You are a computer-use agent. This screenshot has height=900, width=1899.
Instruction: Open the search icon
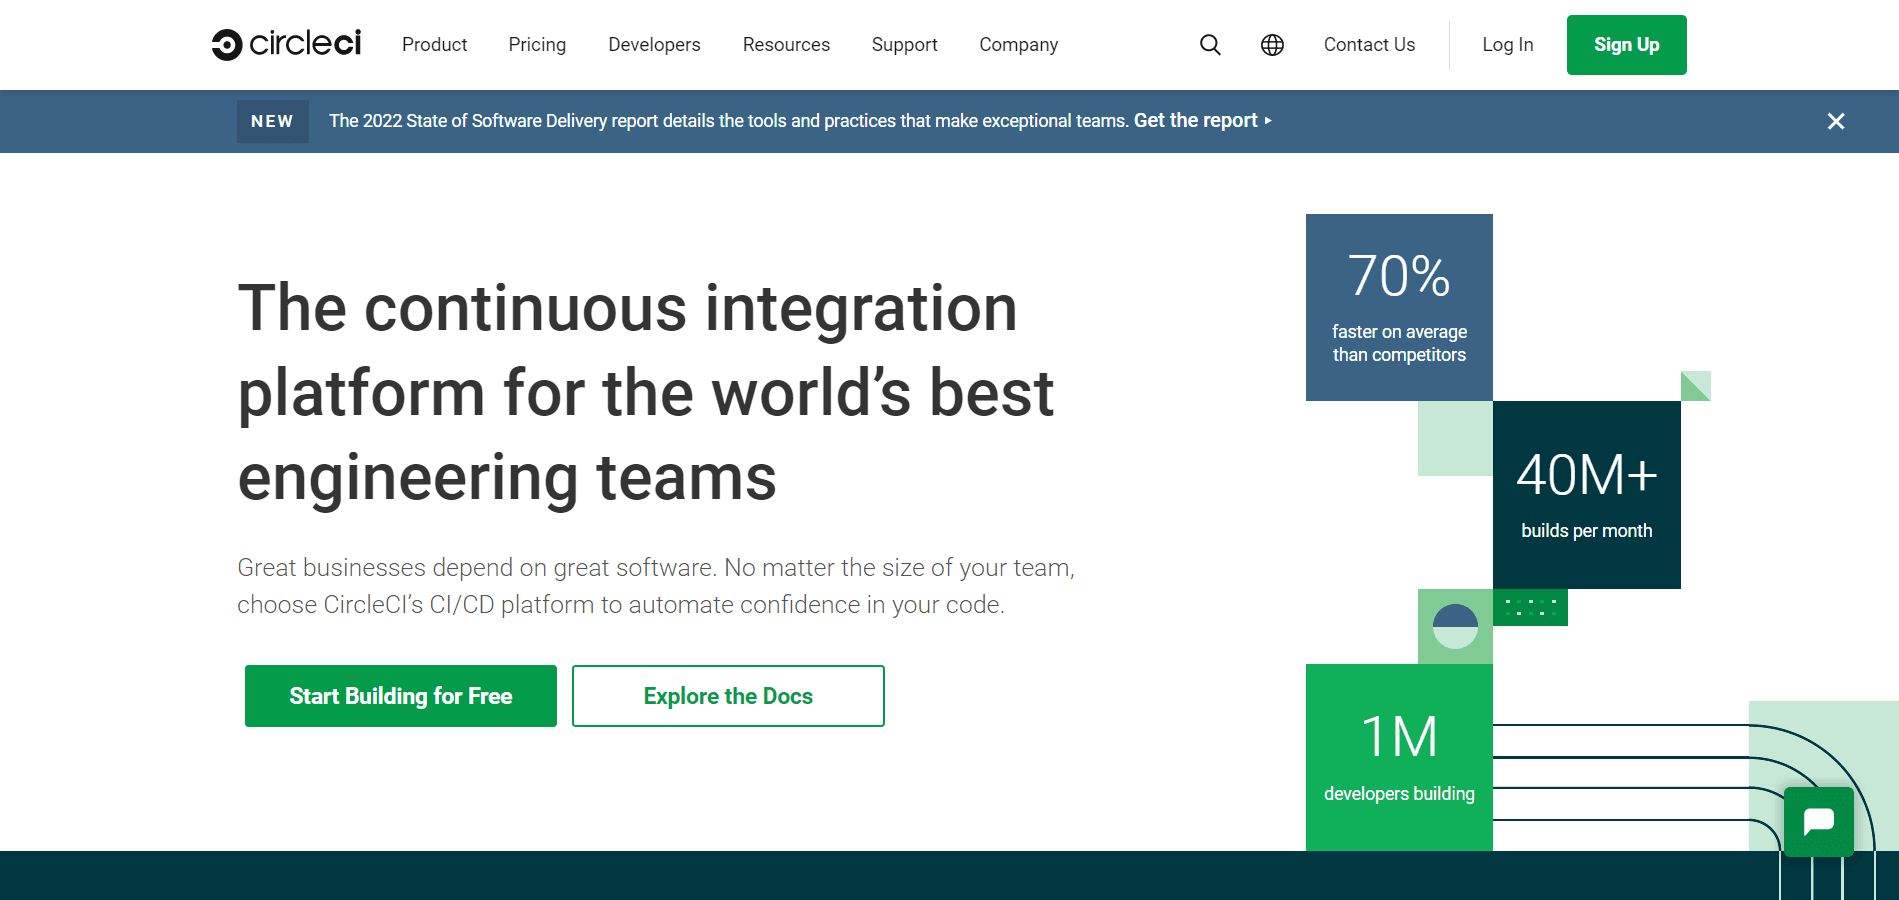tap(1209, 45)
